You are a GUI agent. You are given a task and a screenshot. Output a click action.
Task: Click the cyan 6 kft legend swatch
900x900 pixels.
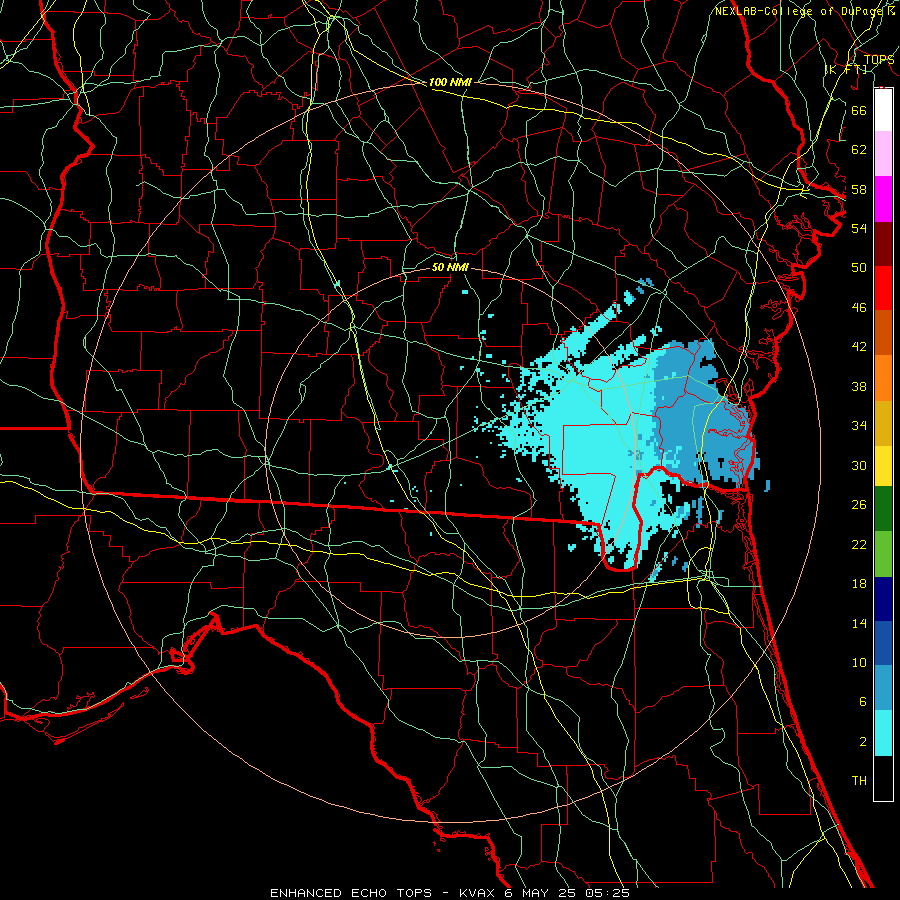pyautogui.click(x=883, y=733)
